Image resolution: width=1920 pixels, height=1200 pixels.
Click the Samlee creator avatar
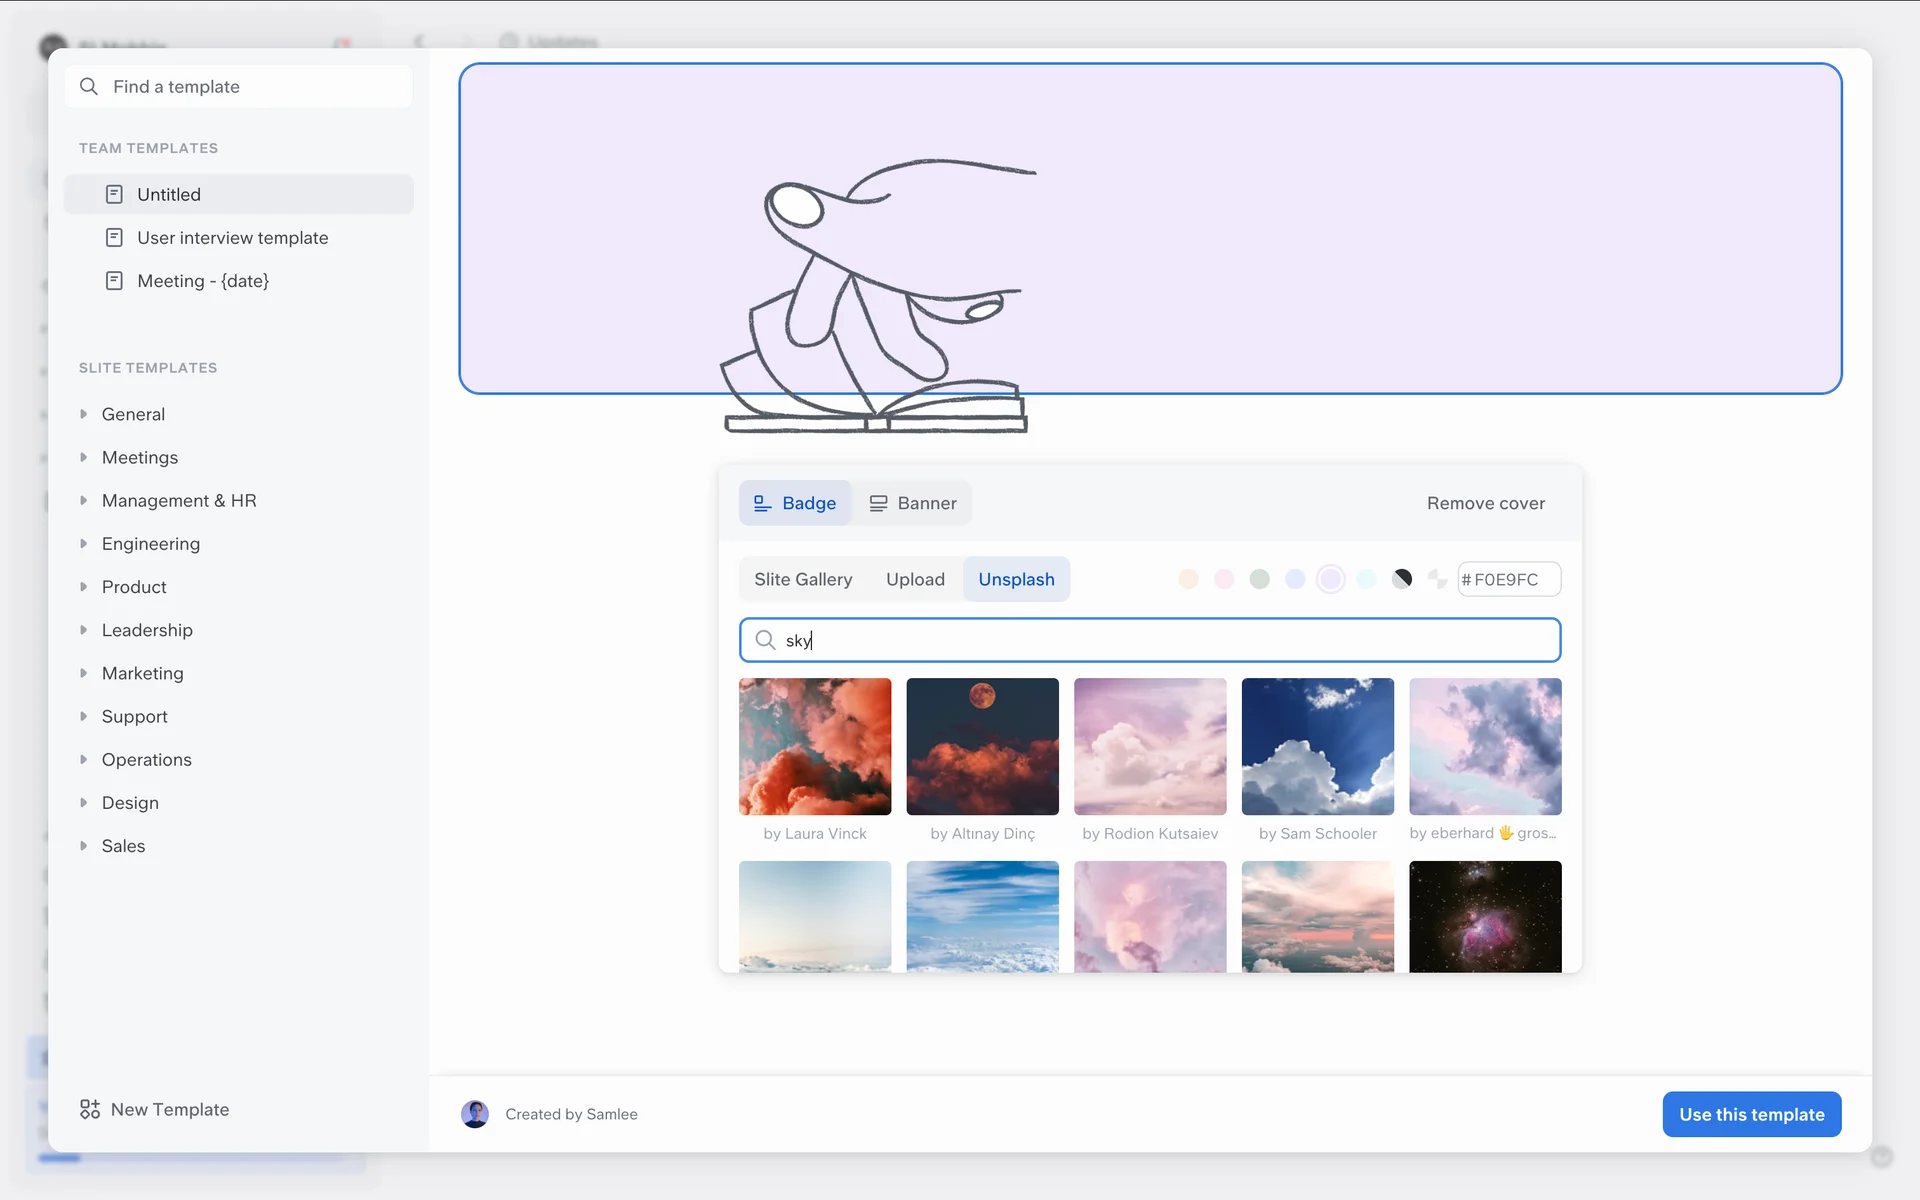tap(475, 1114)
